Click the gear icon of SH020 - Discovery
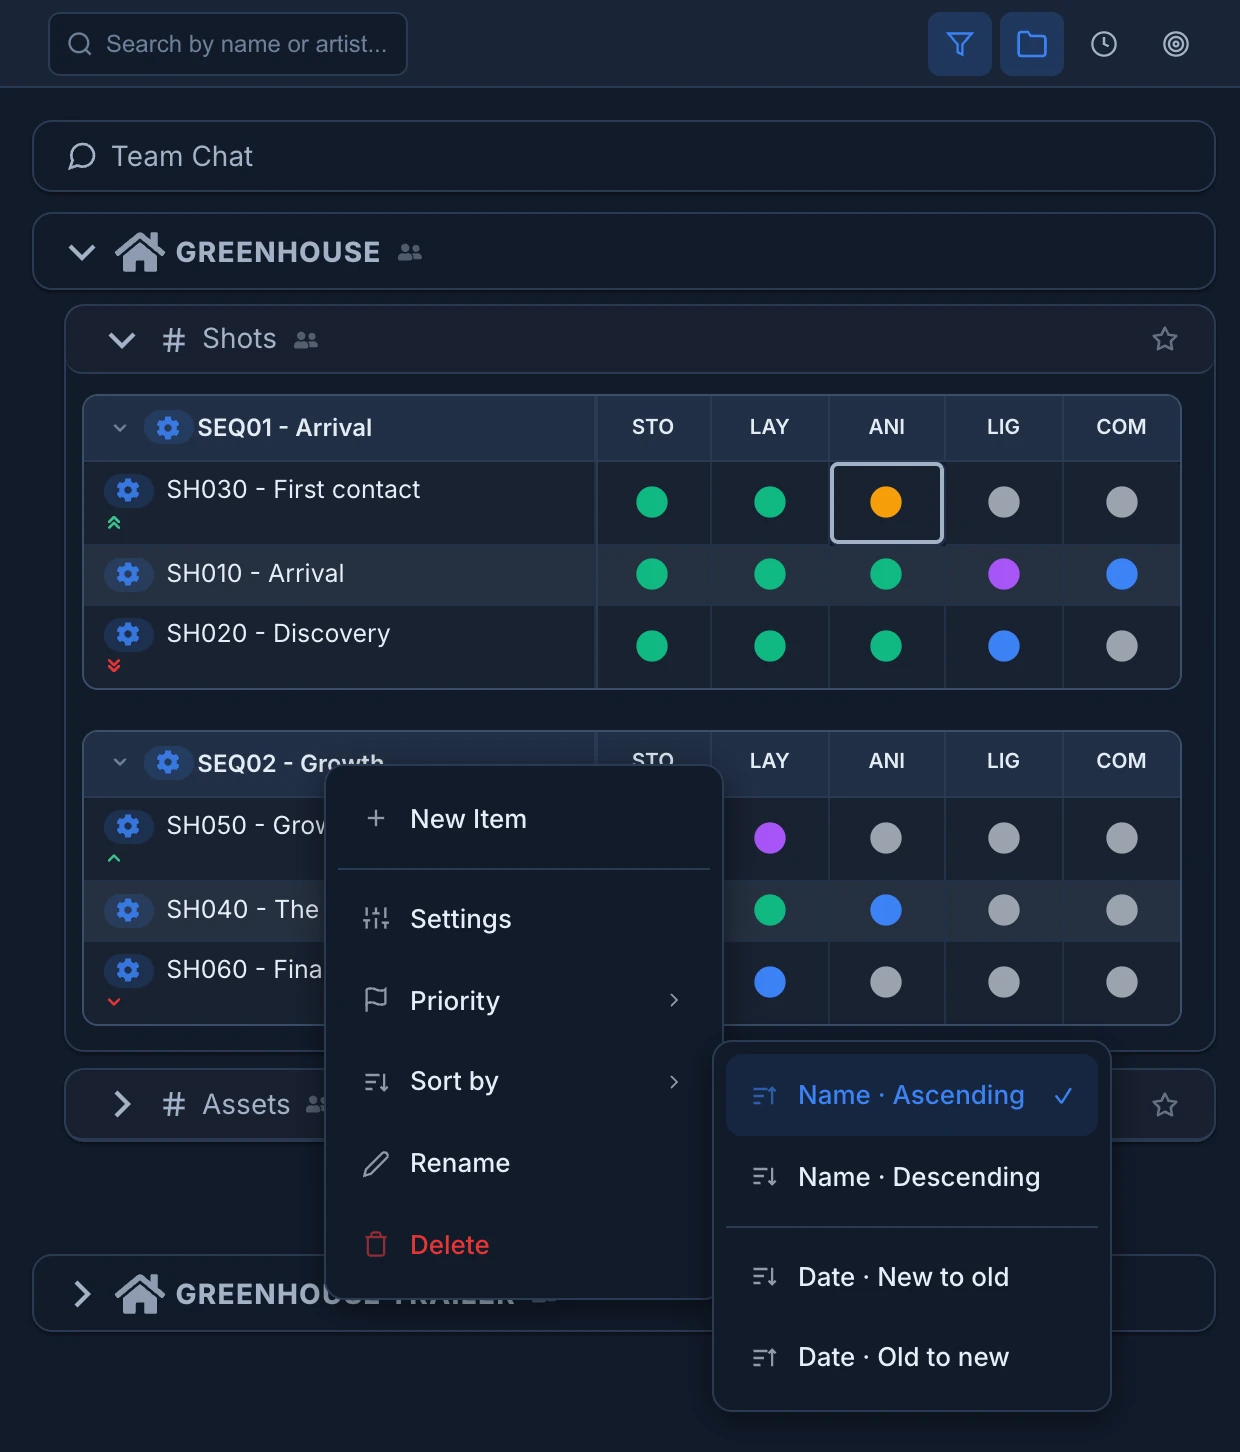Screen dimensions: 1240x1452 pos(128,634)
